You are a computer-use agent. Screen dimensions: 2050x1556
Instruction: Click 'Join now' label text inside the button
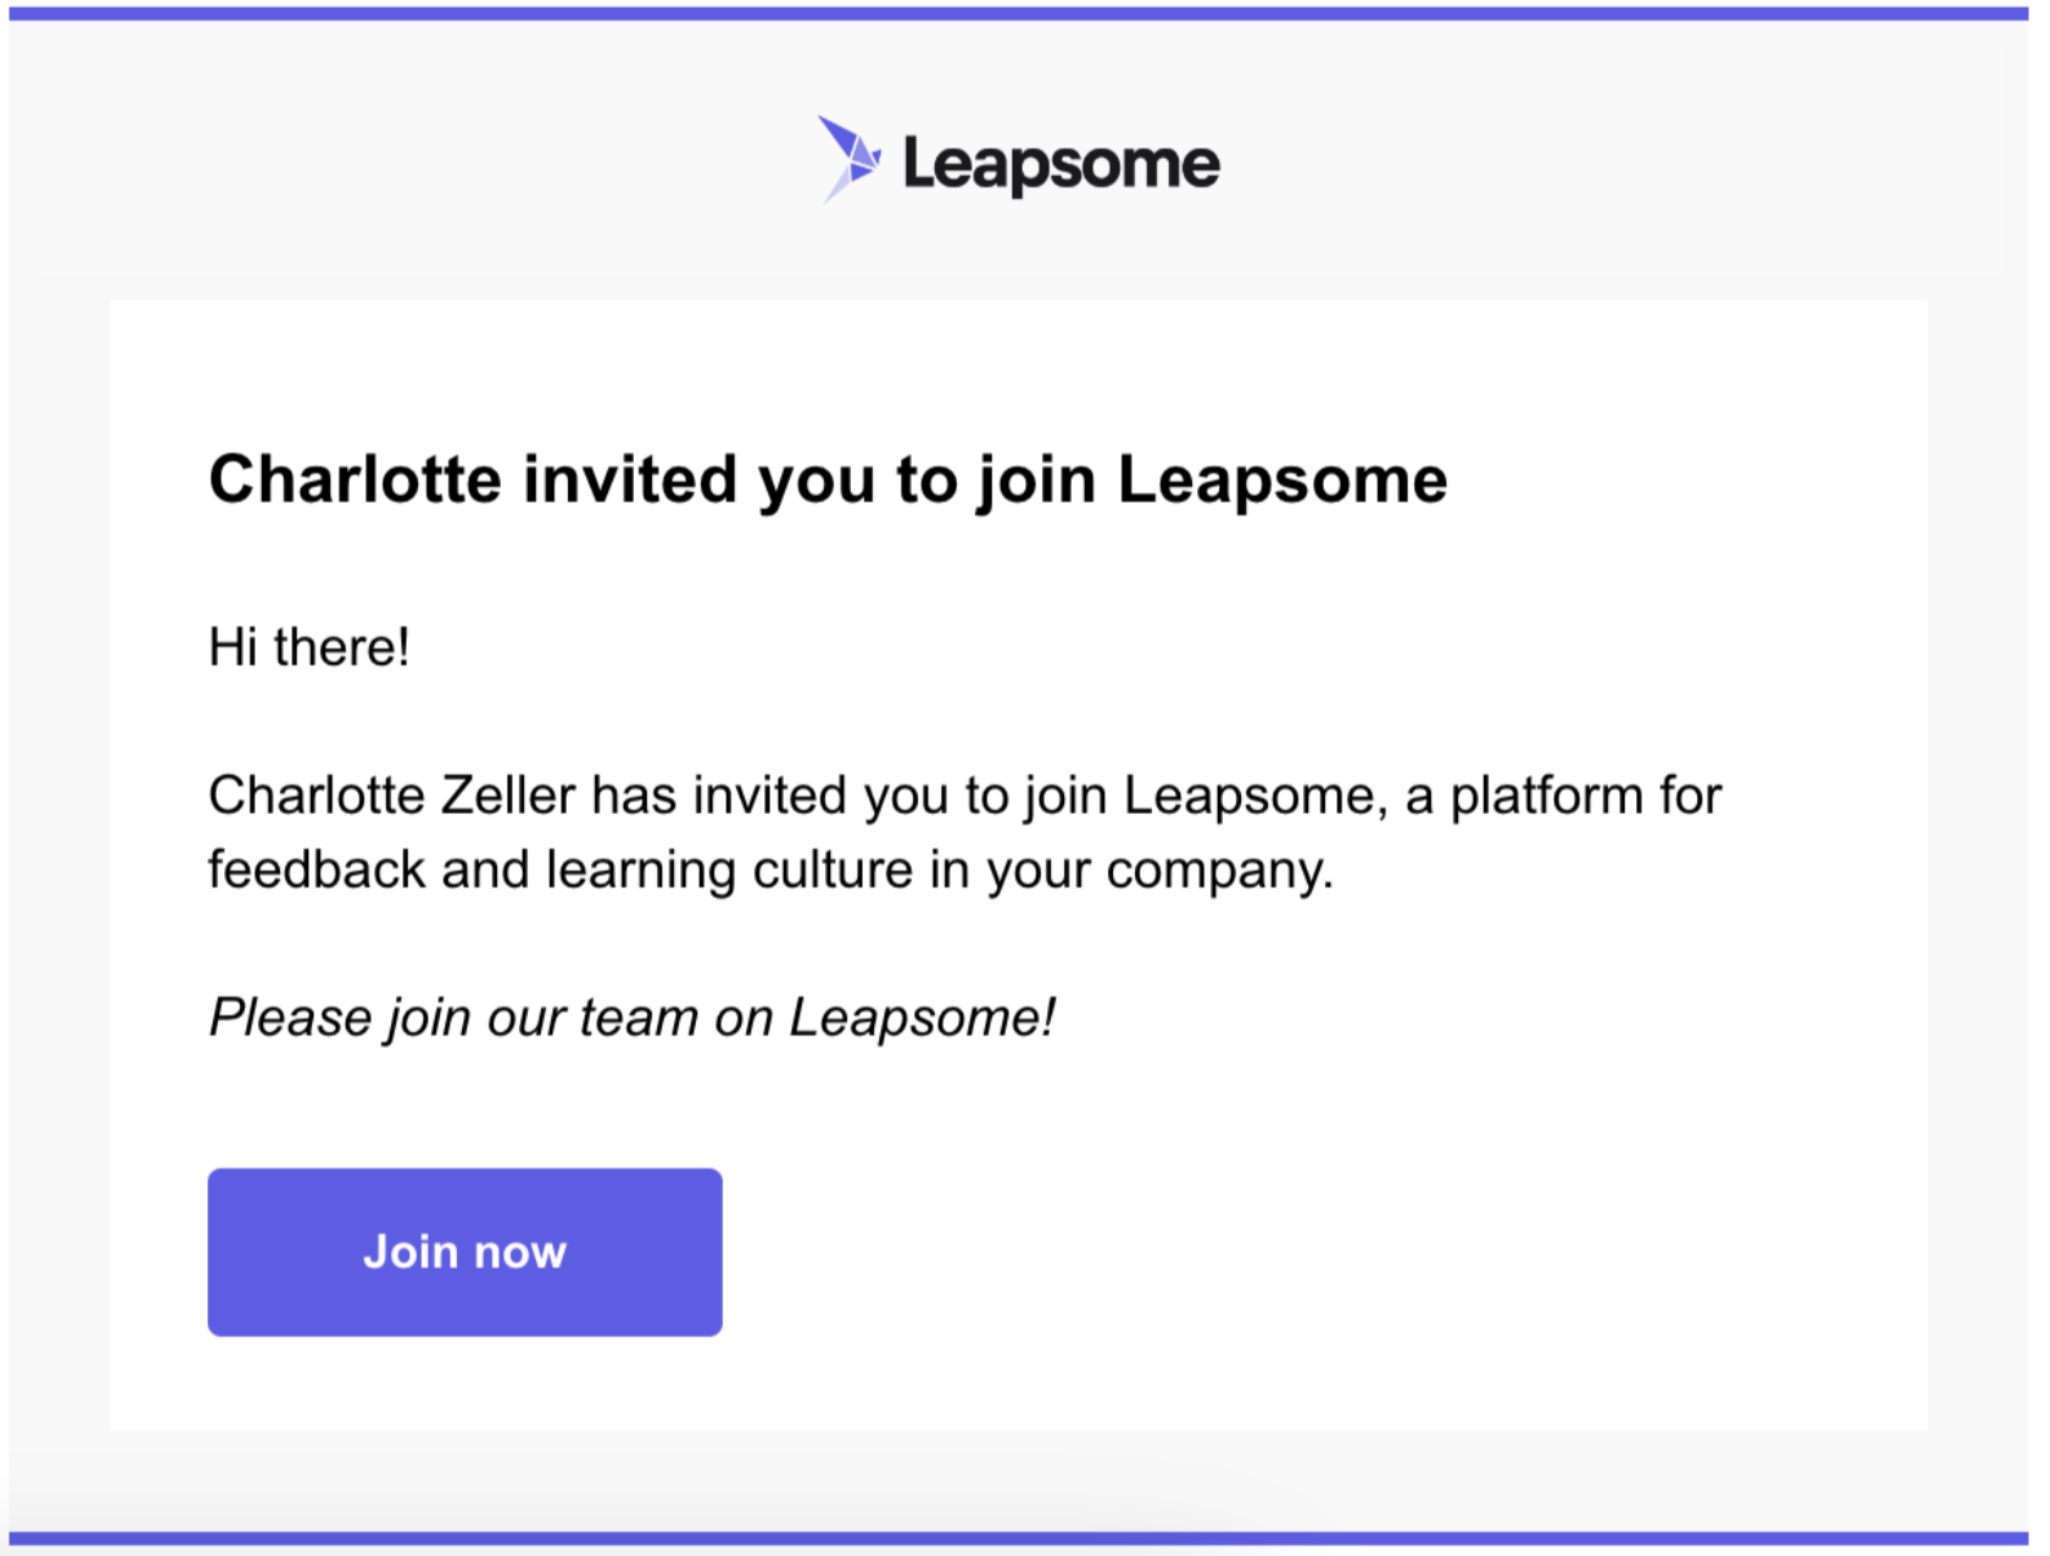[x=465, y=1252]
